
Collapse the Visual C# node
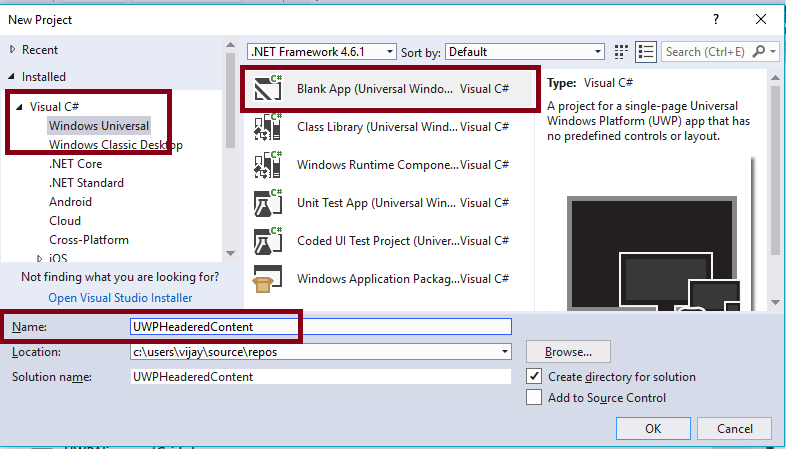(20, 106)
